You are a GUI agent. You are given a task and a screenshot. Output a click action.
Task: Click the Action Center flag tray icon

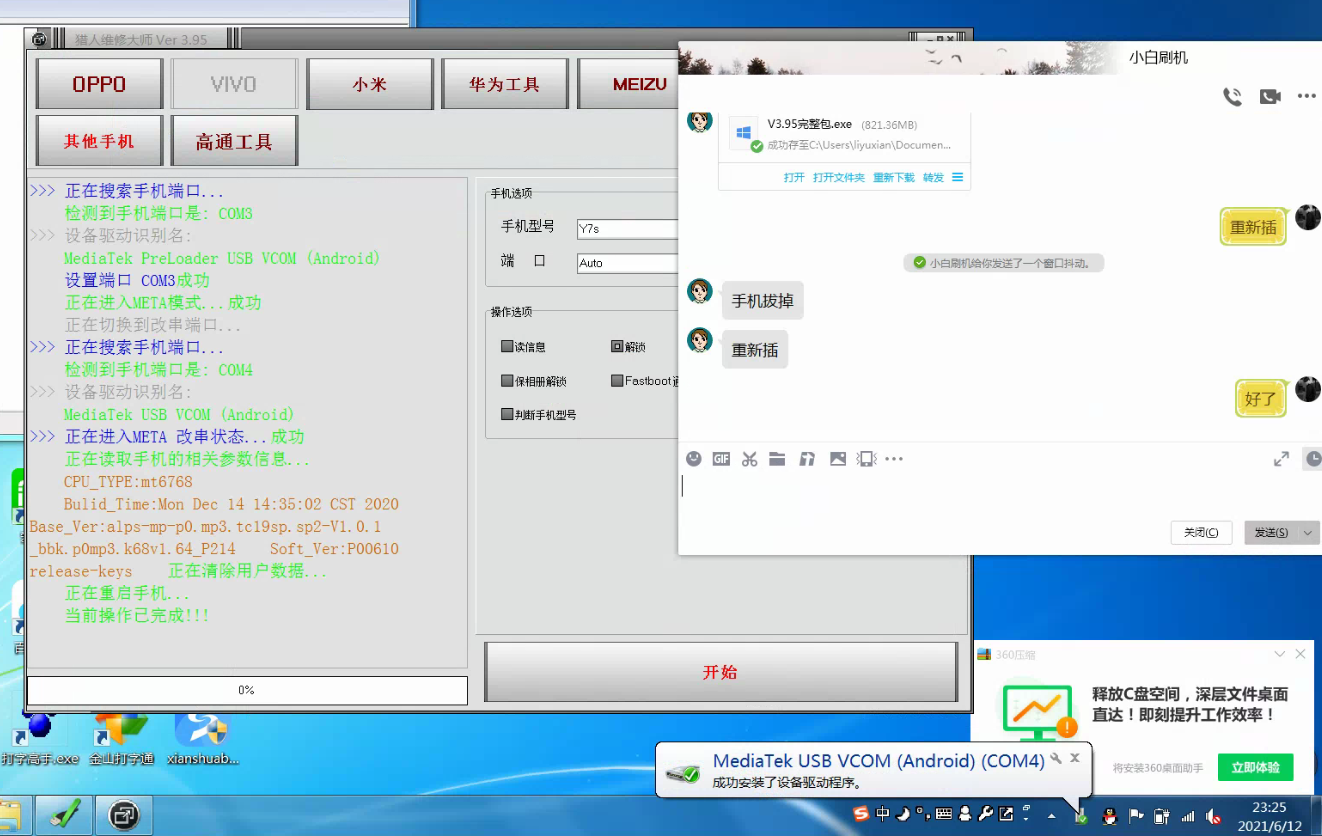pos(1135,816)
